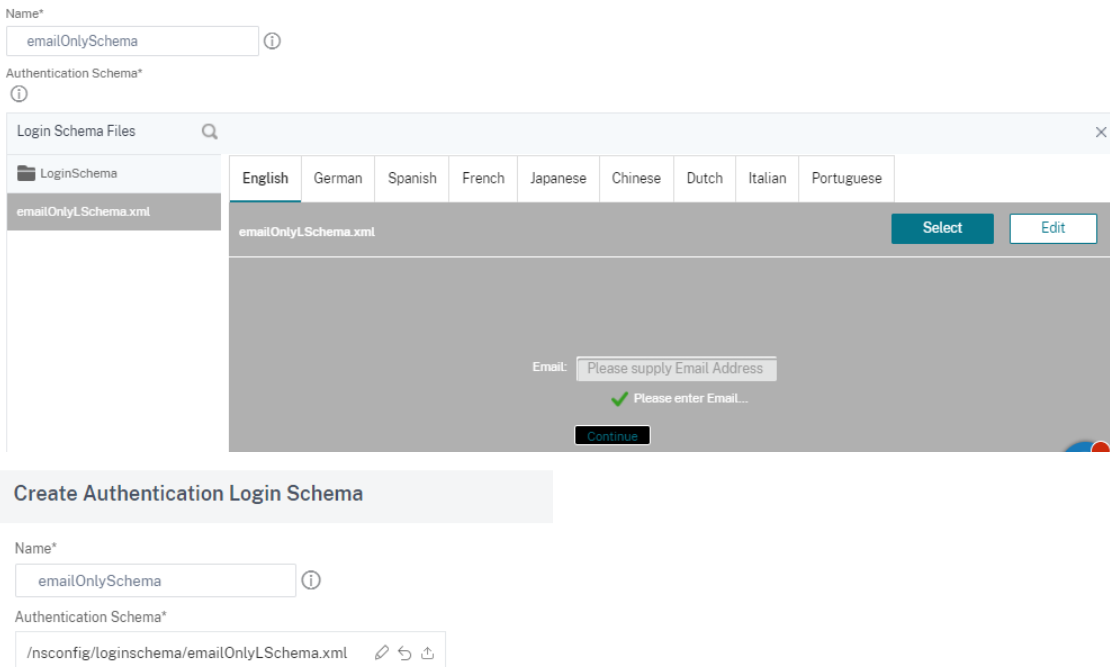Open the LoginSchema folder
1110x667 pixels.
67,173
